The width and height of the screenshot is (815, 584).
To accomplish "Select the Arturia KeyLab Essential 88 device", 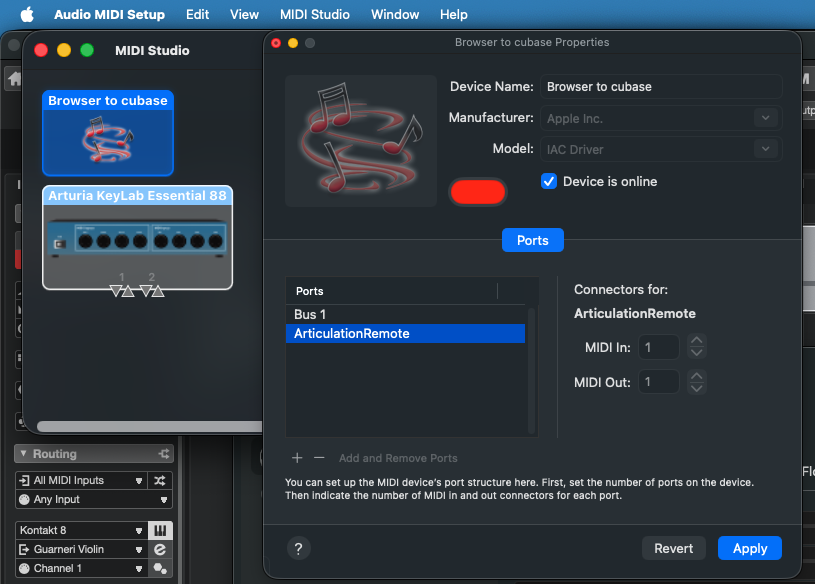I will coord(138,237).
